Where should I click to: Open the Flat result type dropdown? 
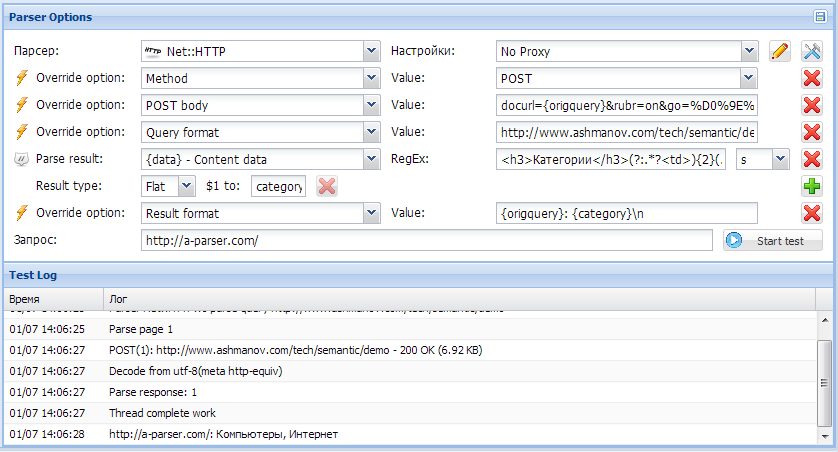pyautogui.click(x=186, y=186)
